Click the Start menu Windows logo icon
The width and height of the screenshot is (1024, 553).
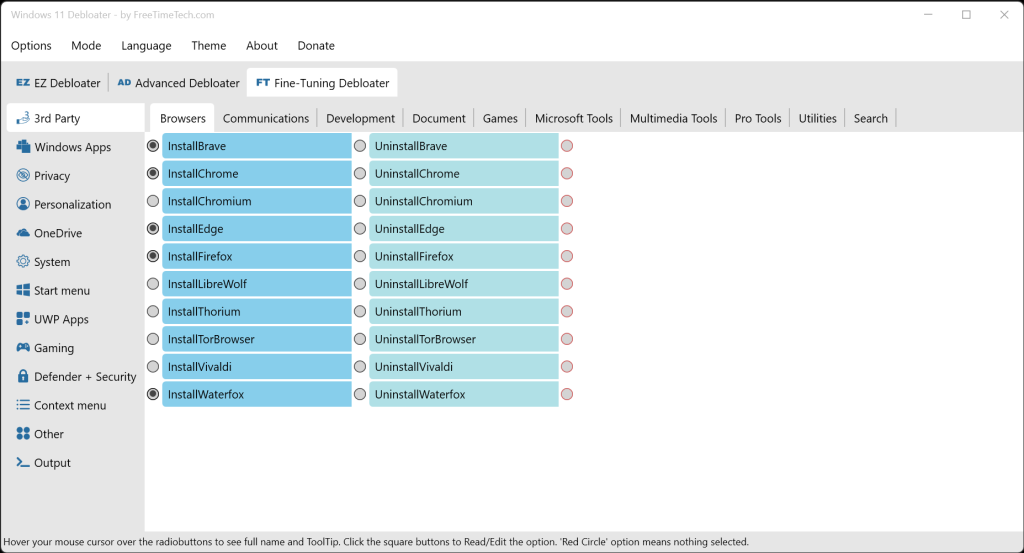point(23,291)
